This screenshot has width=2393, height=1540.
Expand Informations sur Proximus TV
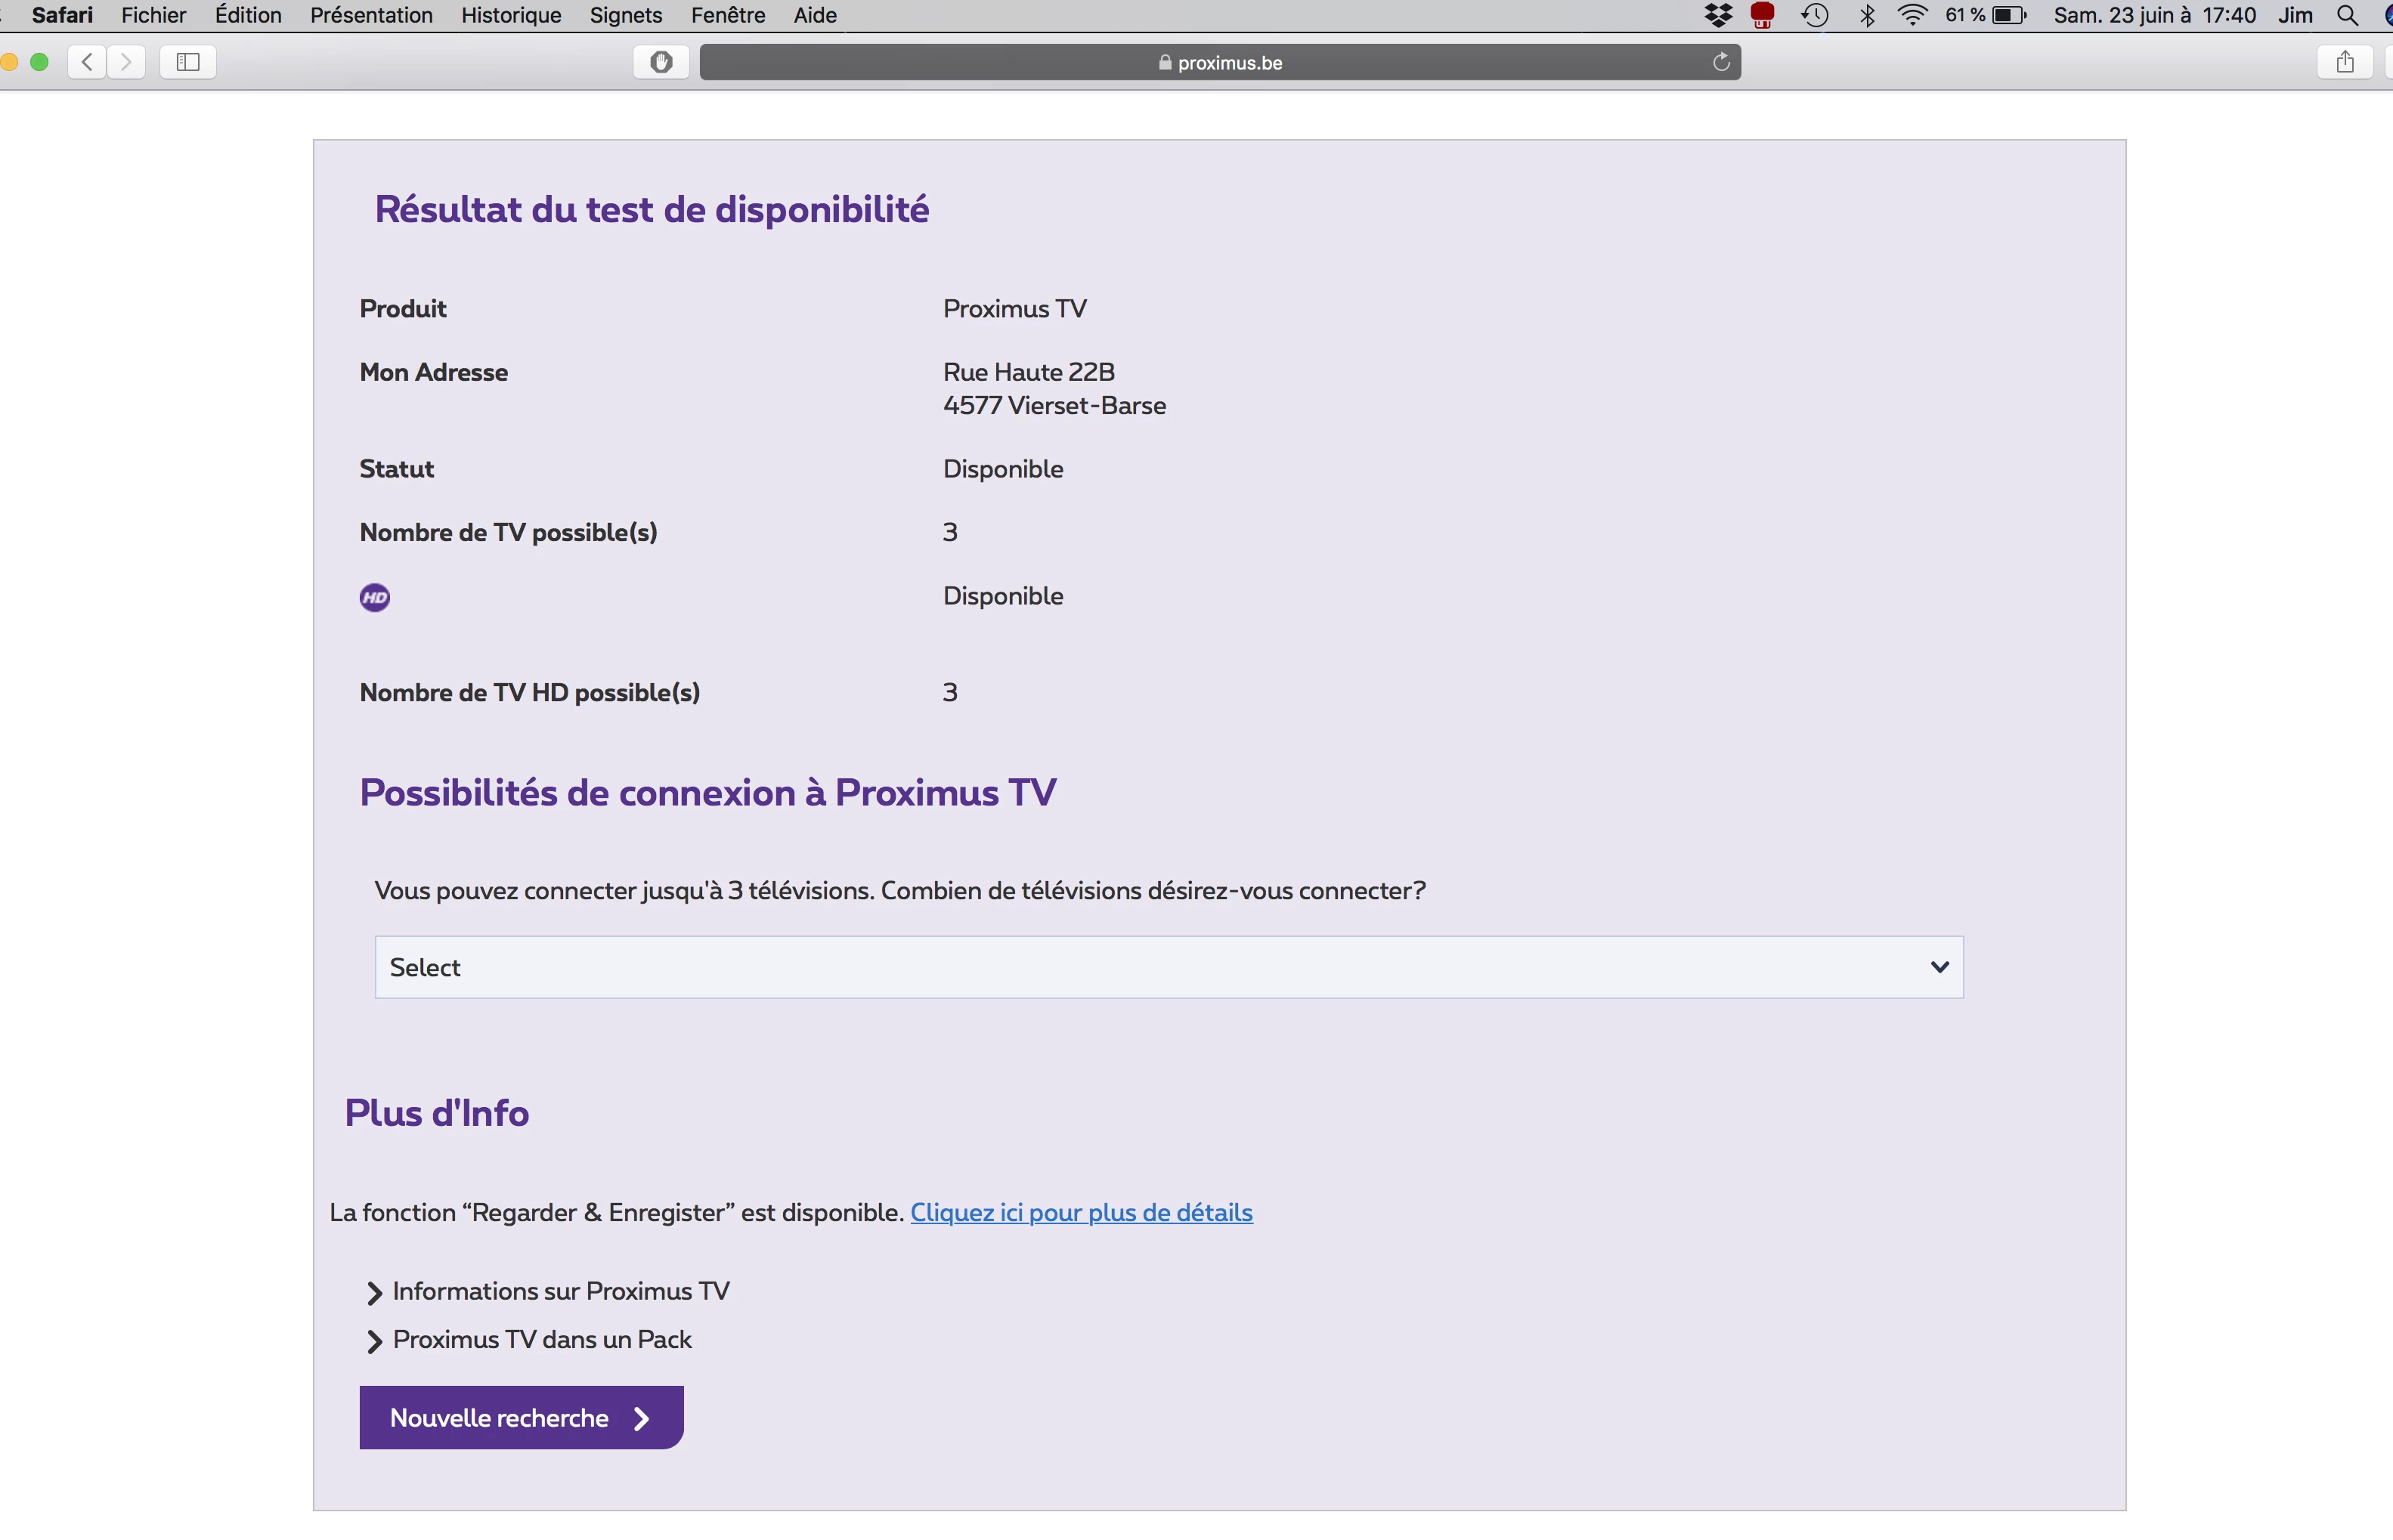[560, 1291]
